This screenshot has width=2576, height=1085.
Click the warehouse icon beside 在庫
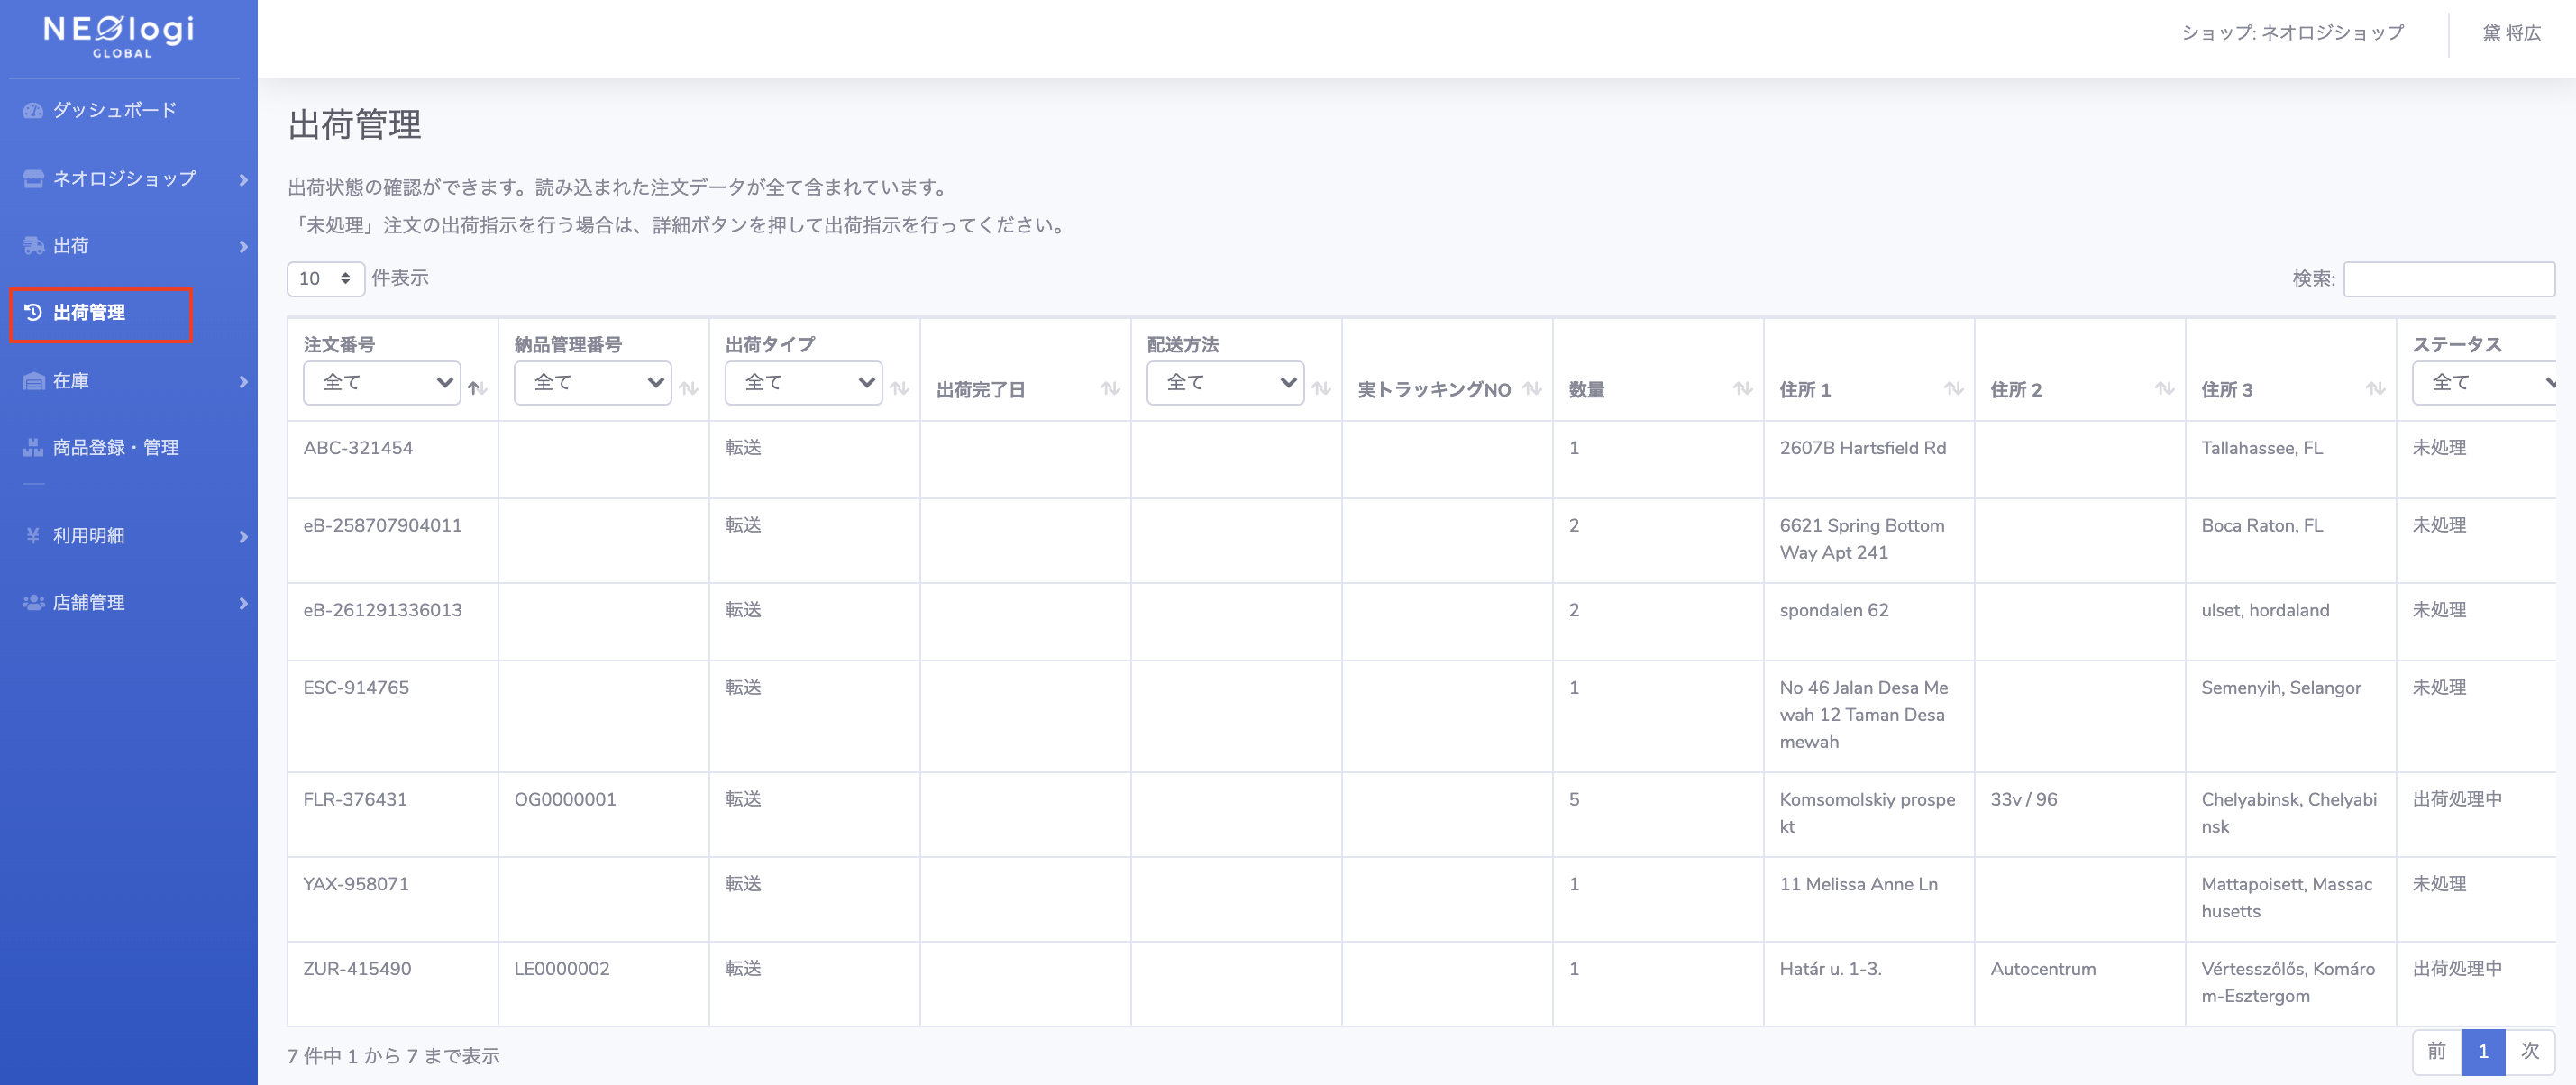point(33,381)
